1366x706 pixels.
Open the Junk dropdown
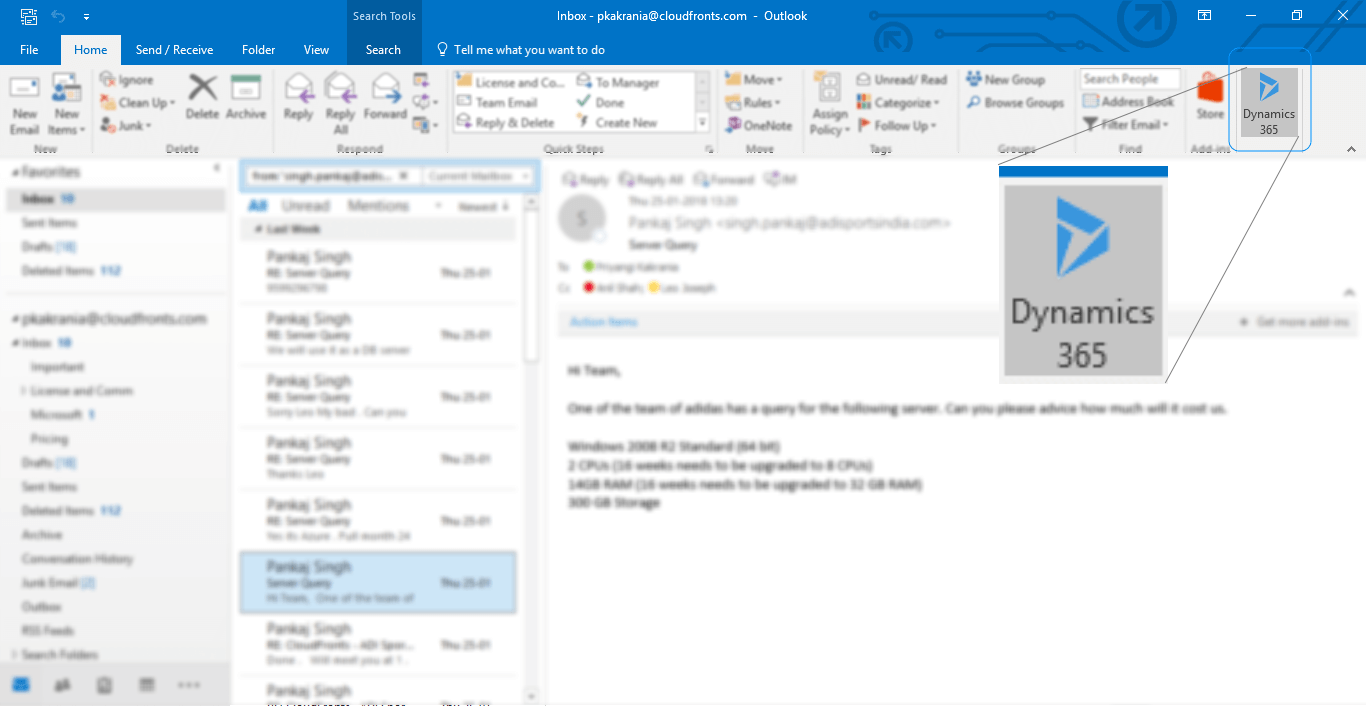click(126, 126)
